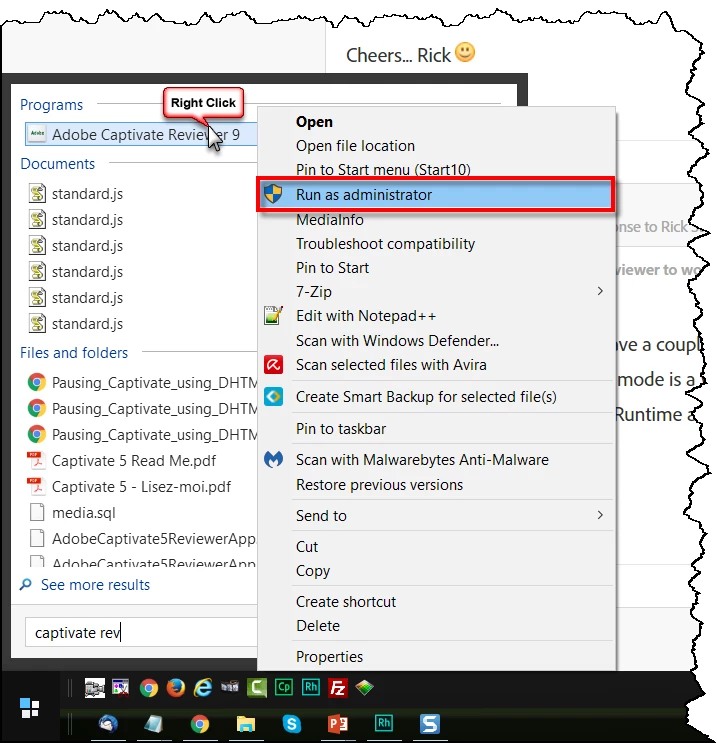717x743 pixels.
Task: Expand the 7-Zip submenu arrow
Action: click(600, 291)
